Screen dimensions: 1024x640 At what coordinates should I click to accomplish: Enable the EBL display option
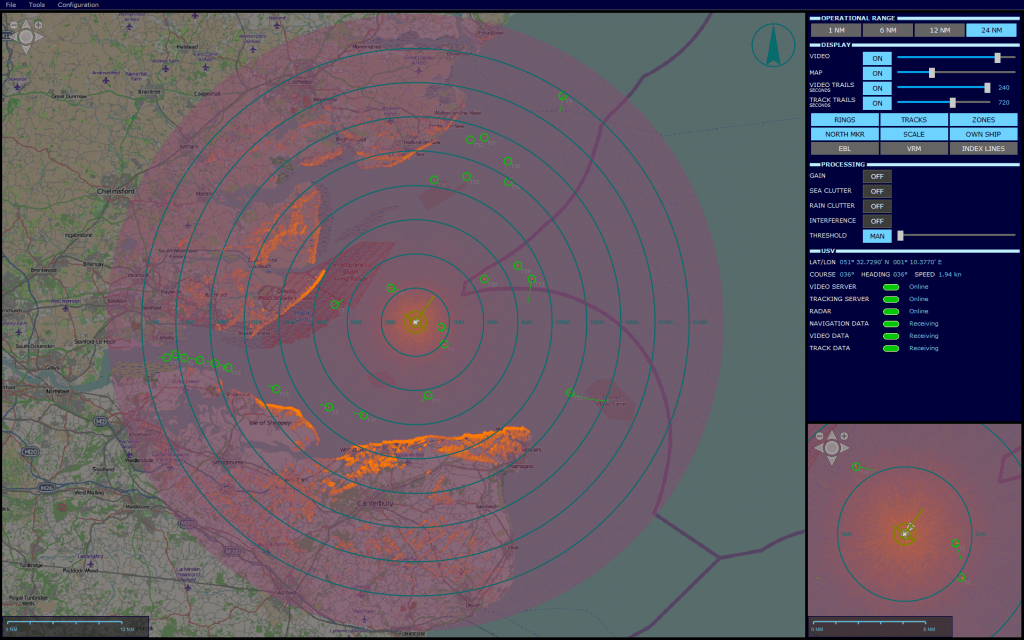pyautogui.click(x=844, y=147)
